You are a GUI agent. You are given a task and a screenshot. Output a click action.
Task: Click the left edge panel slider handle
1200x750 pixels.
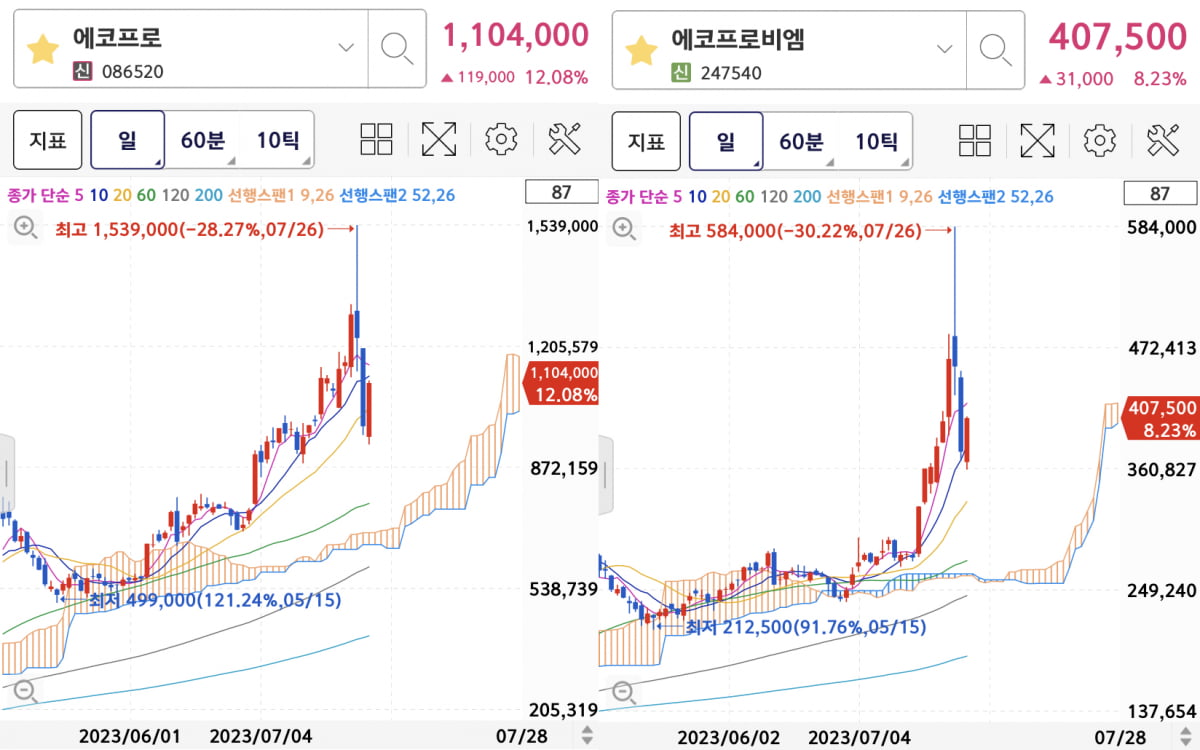6,475
